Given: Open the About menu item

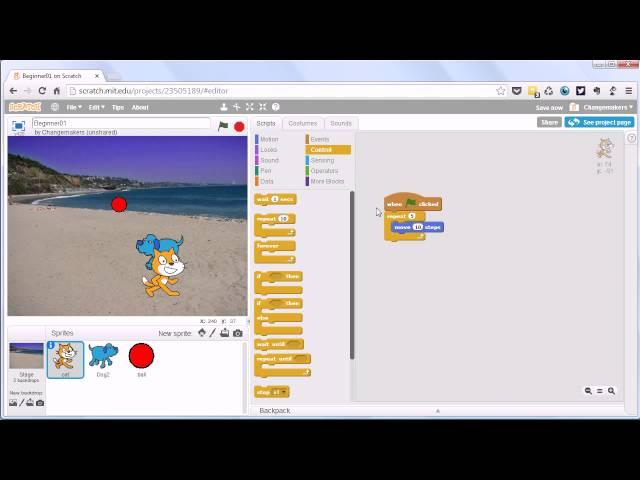Looking at the screenshot, I should (x=140, y=107).
